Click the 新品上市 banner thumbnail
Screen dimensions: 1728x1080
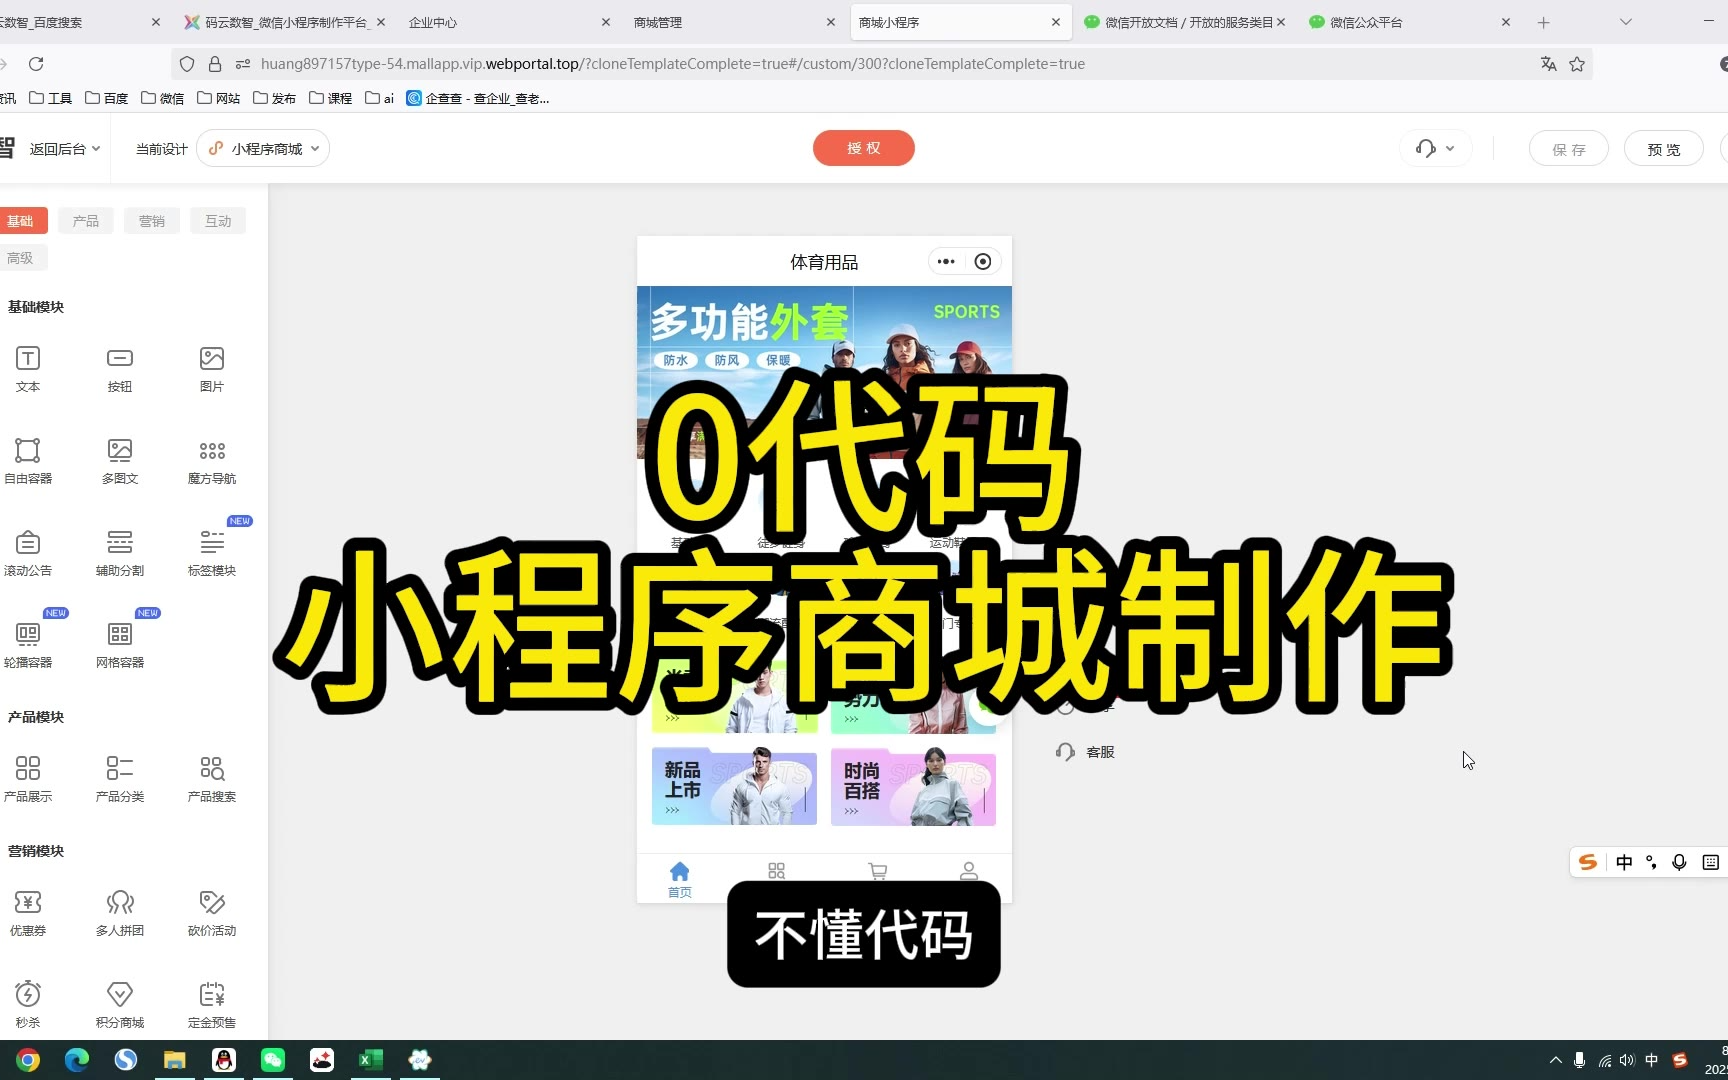coord(734,788)
